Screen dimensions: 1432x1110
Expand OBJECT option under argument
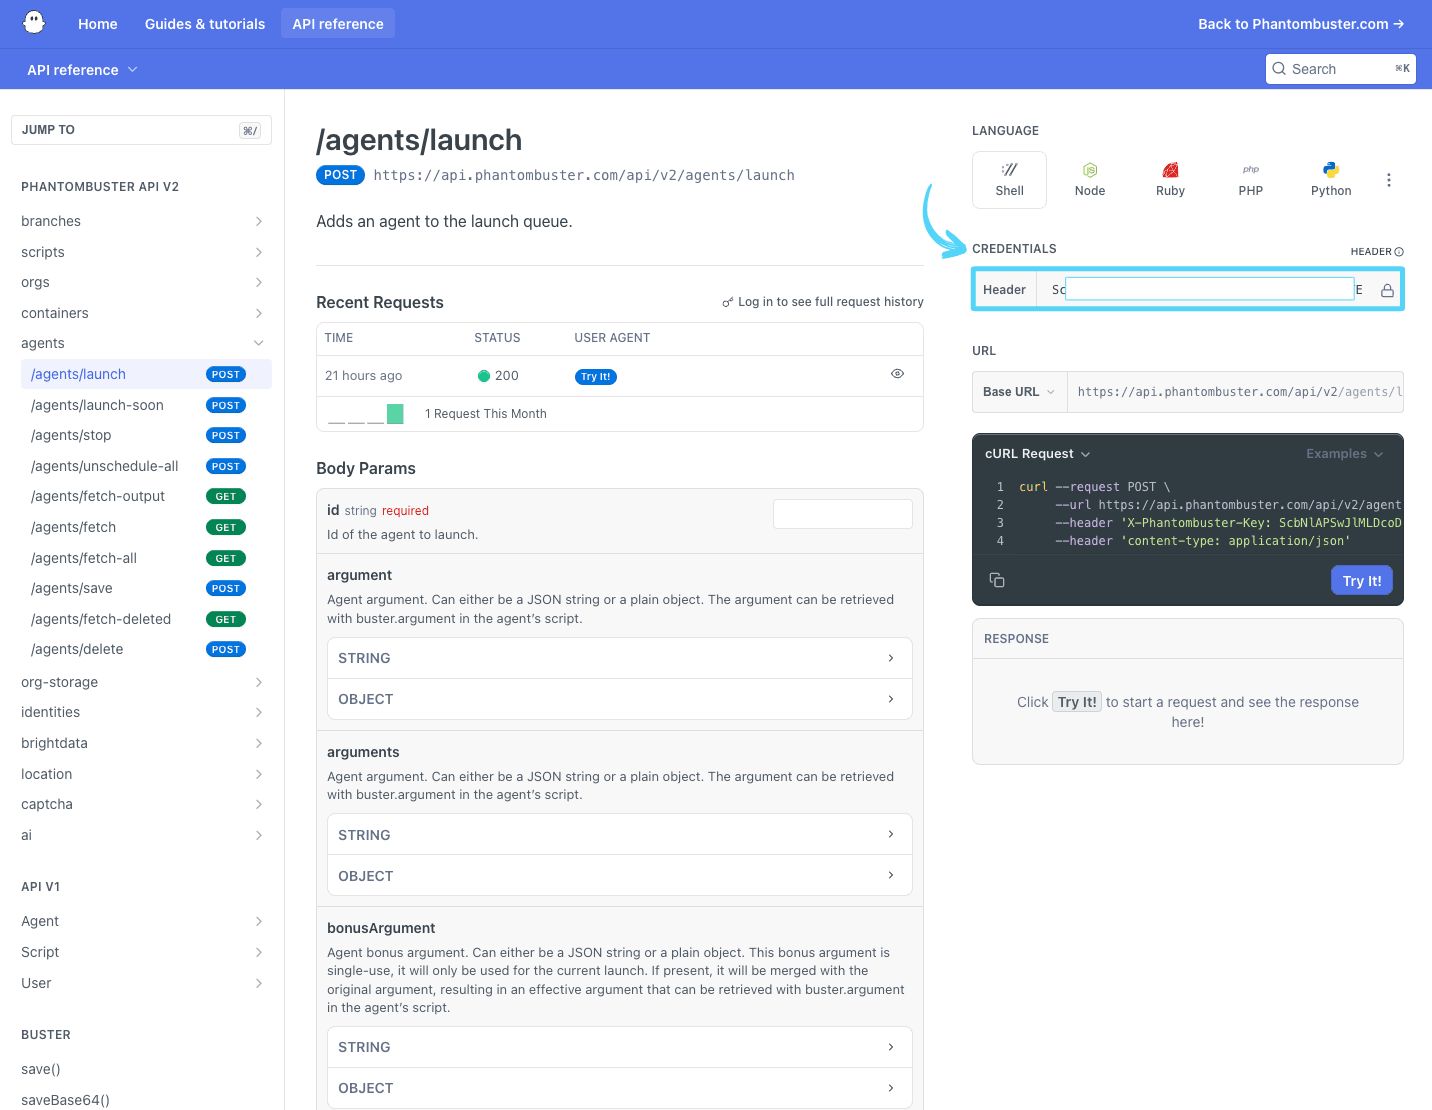coord(620,699)
